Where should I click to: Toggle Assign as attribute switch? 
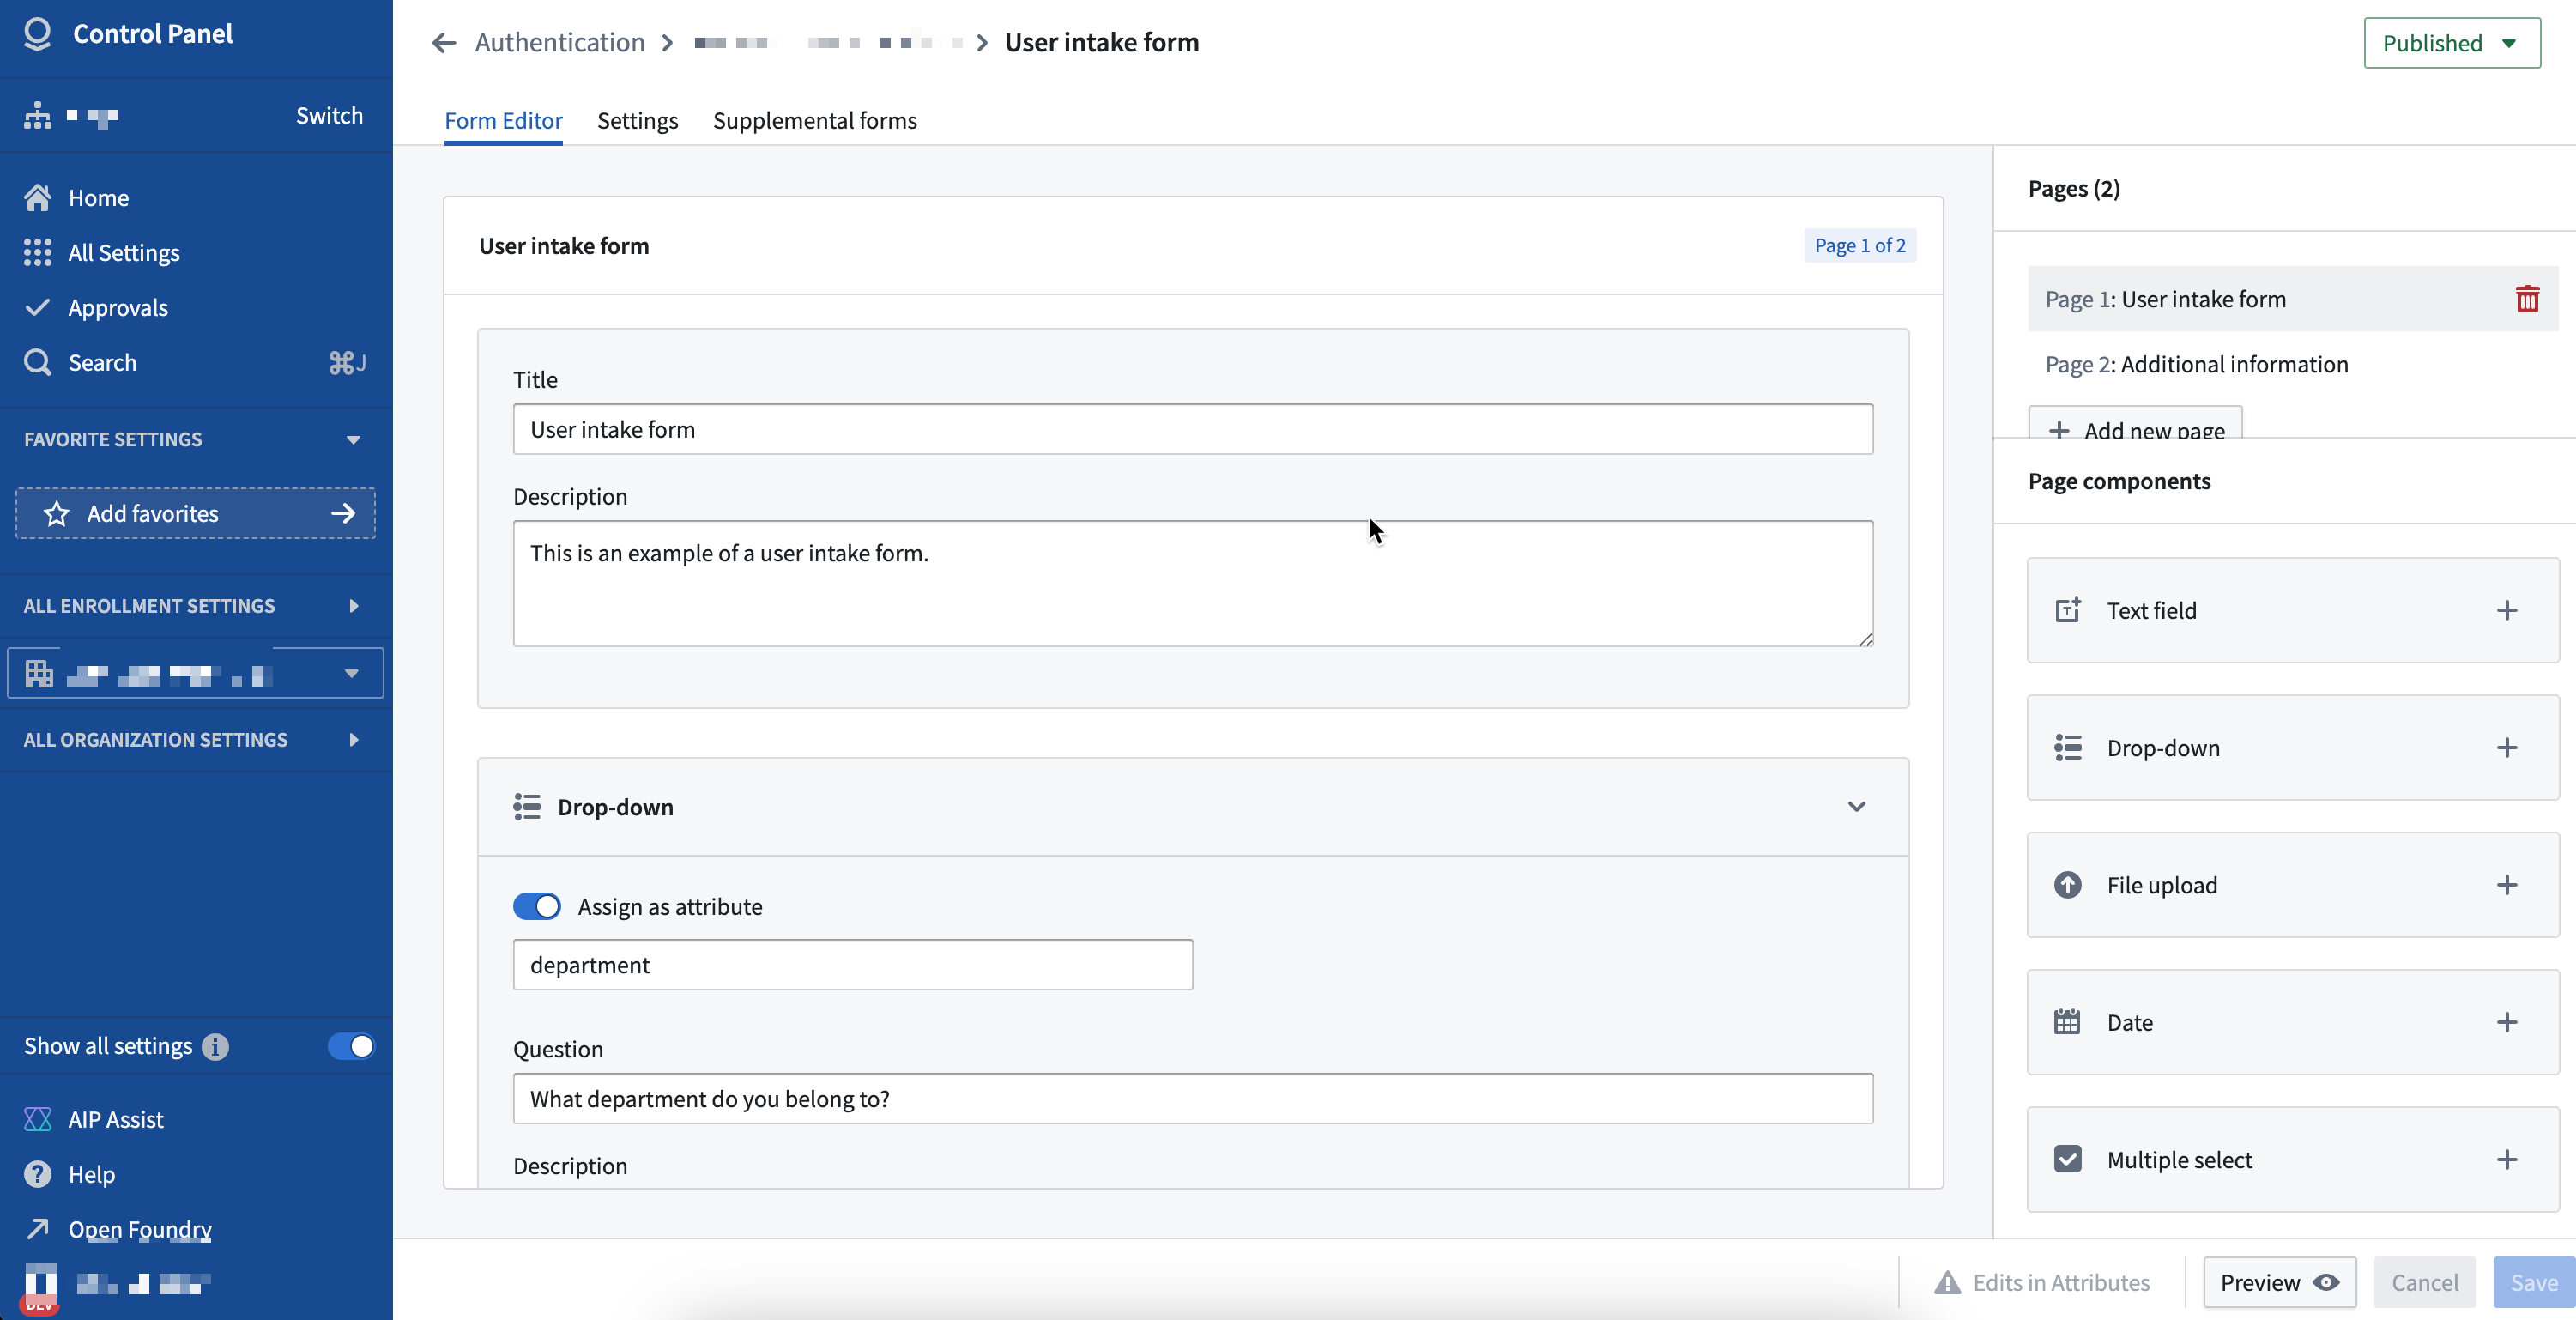tap(537, 906)
